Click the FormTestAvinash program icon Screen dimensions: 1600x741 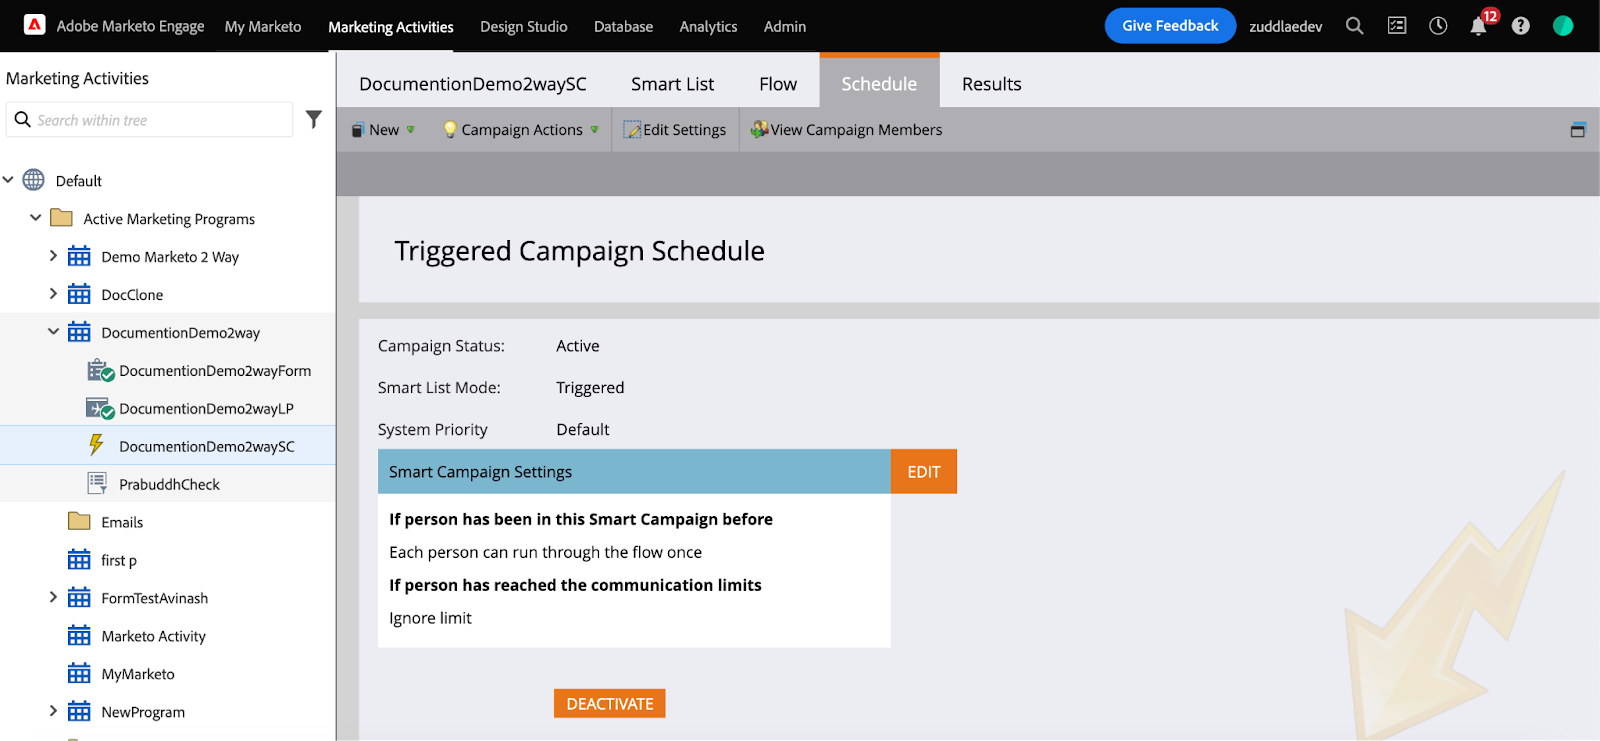79,598
